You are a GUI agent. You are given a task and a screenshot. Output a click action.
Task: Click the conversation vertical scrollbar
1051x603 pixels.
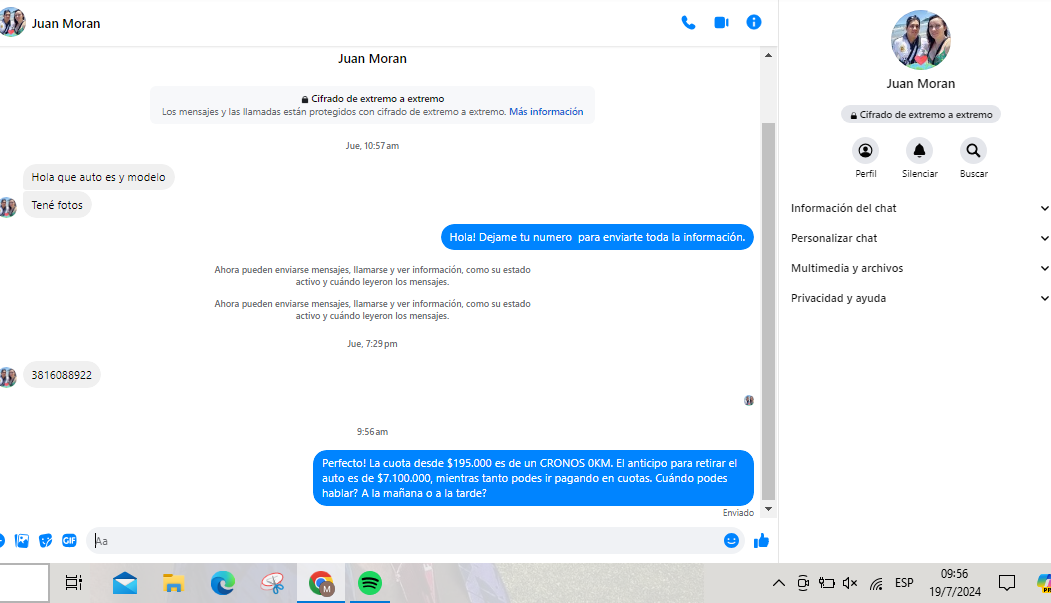coord(768,300)
